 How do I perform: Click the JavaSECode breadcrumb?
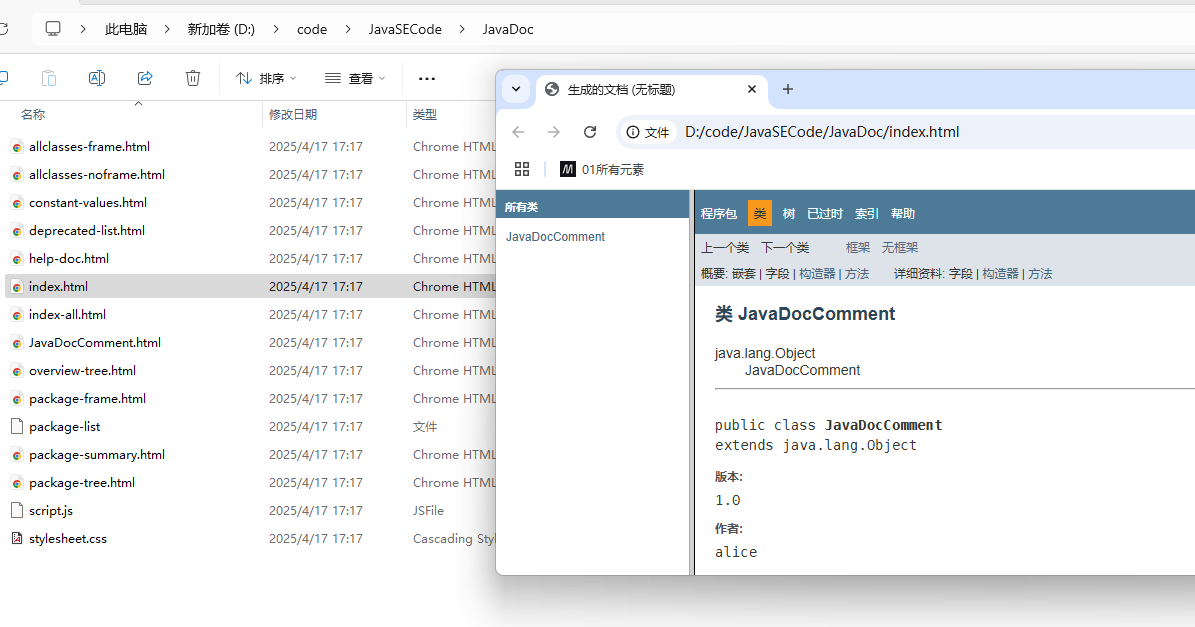click(x=405, y=29)
